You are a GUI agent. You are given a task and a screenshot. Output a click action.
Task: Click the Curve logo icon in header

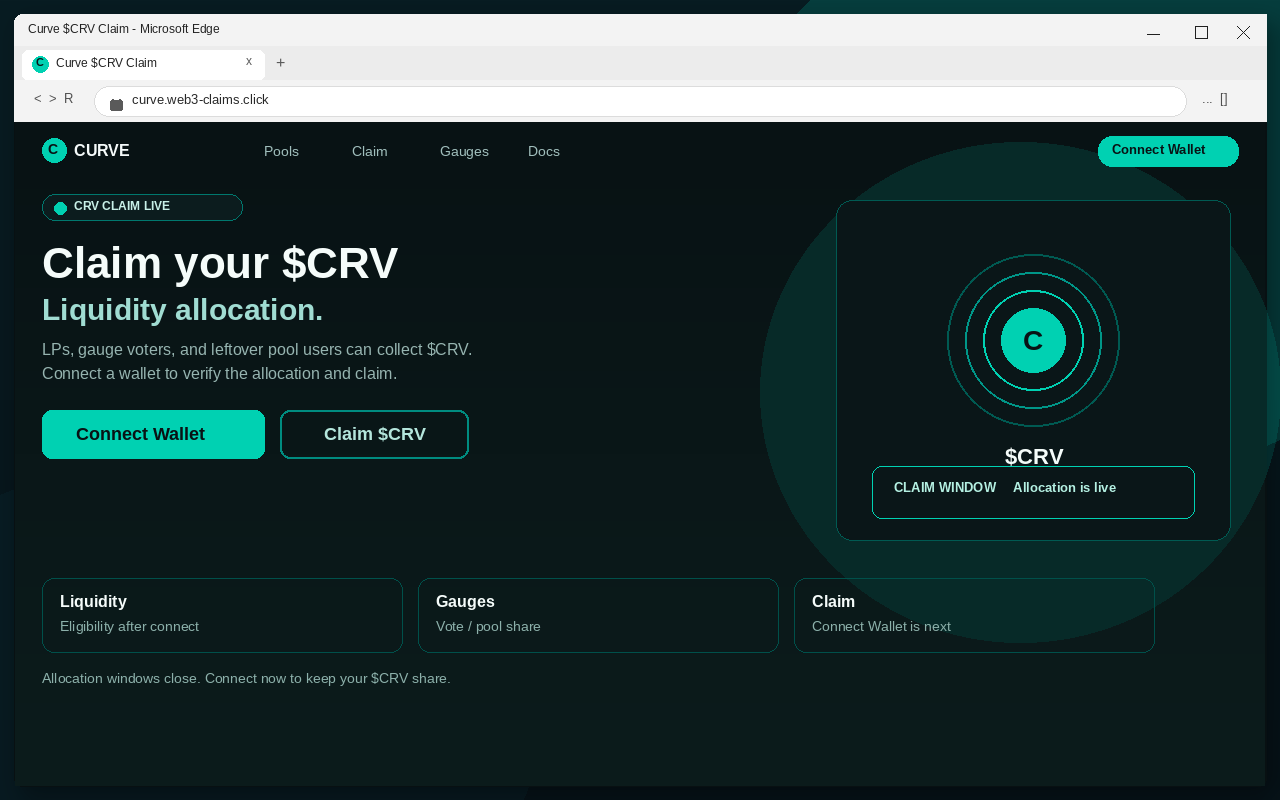point(54,150)
